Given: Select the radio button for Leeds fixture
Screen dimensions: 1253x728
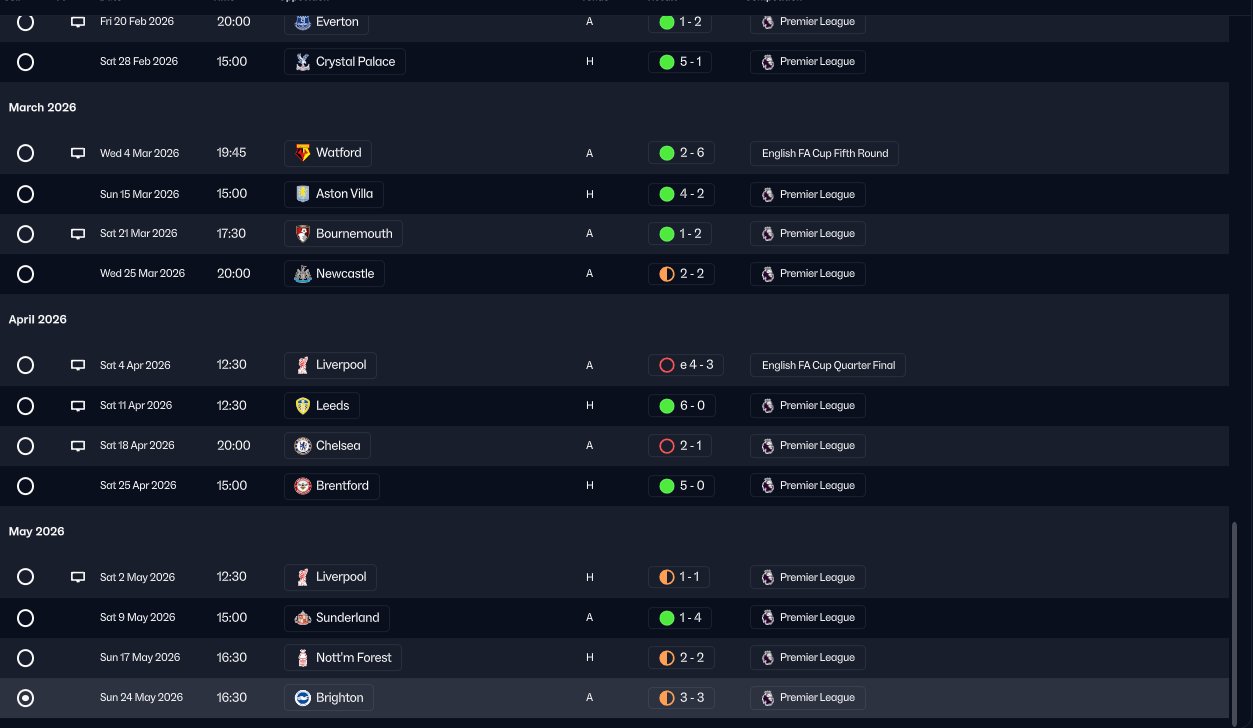Looking at the screenshot, I should coord(26,406).
